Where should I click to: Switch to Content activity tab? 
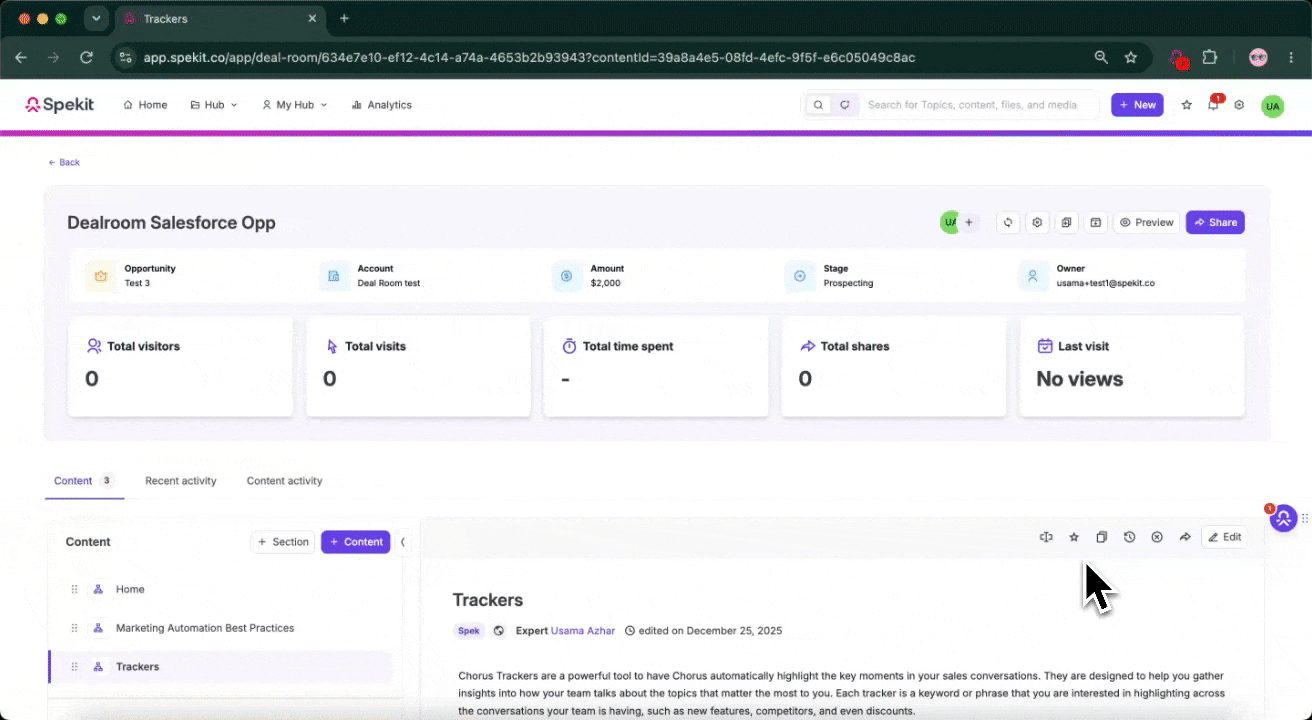tap(285, 481)
